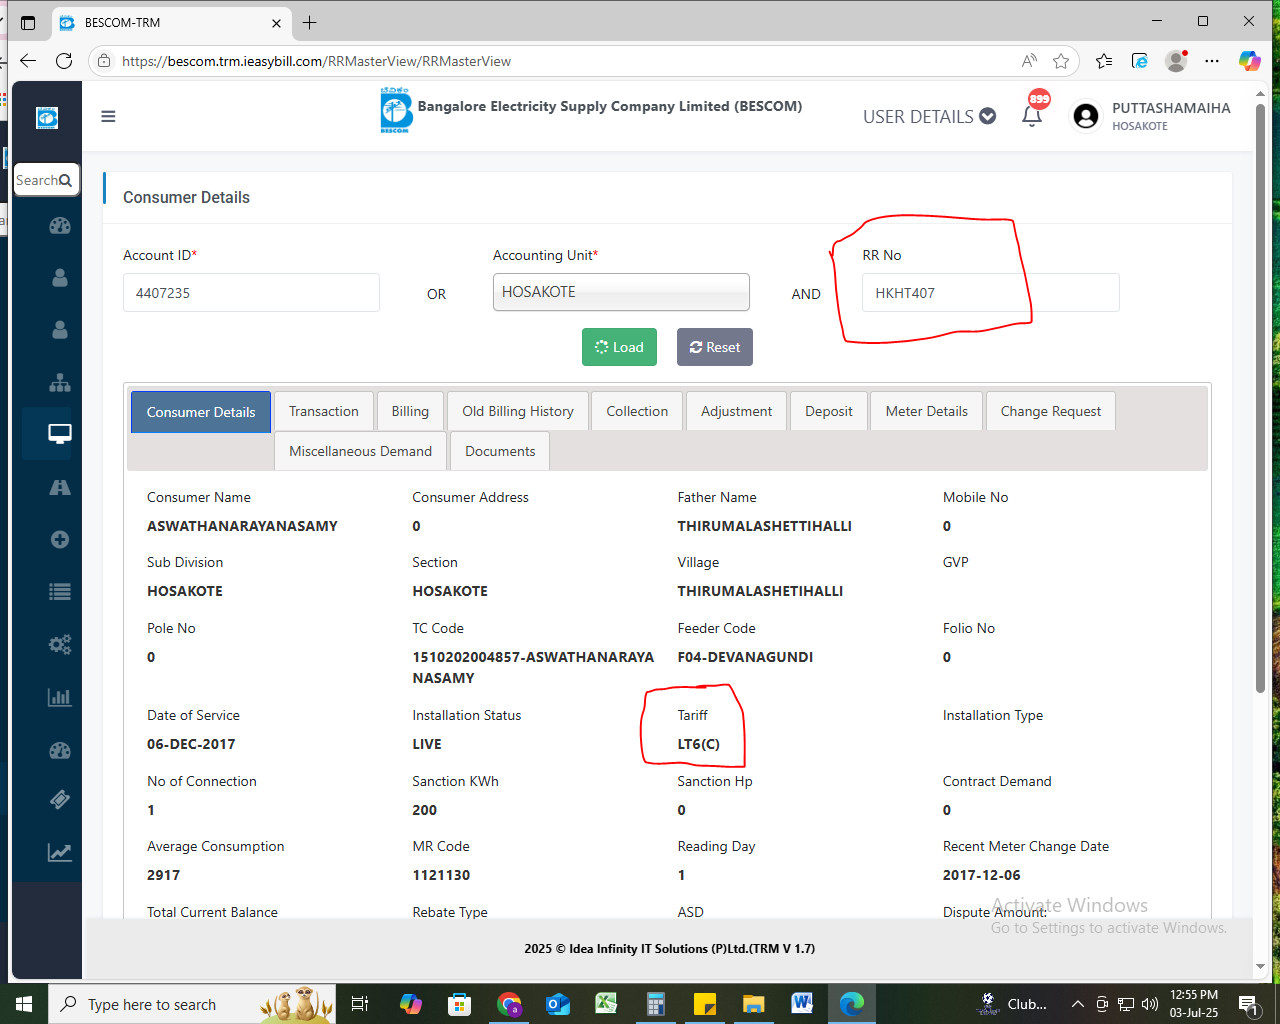
Task: Select the LT6(C) tariff value
Action: (698, 744)
